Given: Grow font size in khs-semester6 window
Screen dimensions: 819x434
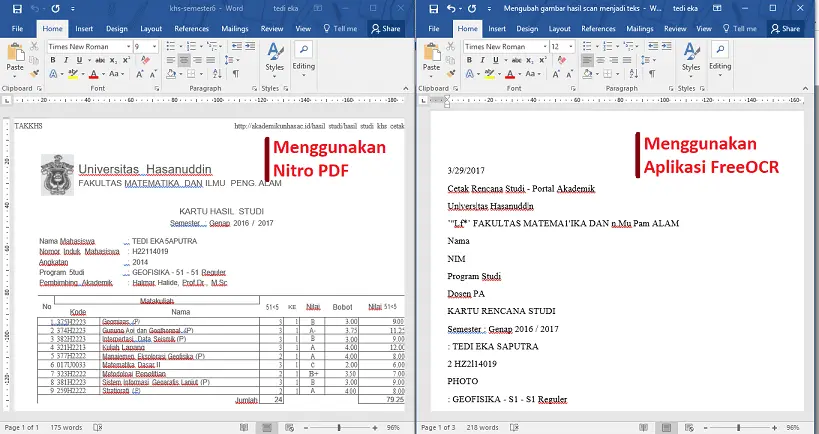Looking at the screenshot, I should pos(139,74).
